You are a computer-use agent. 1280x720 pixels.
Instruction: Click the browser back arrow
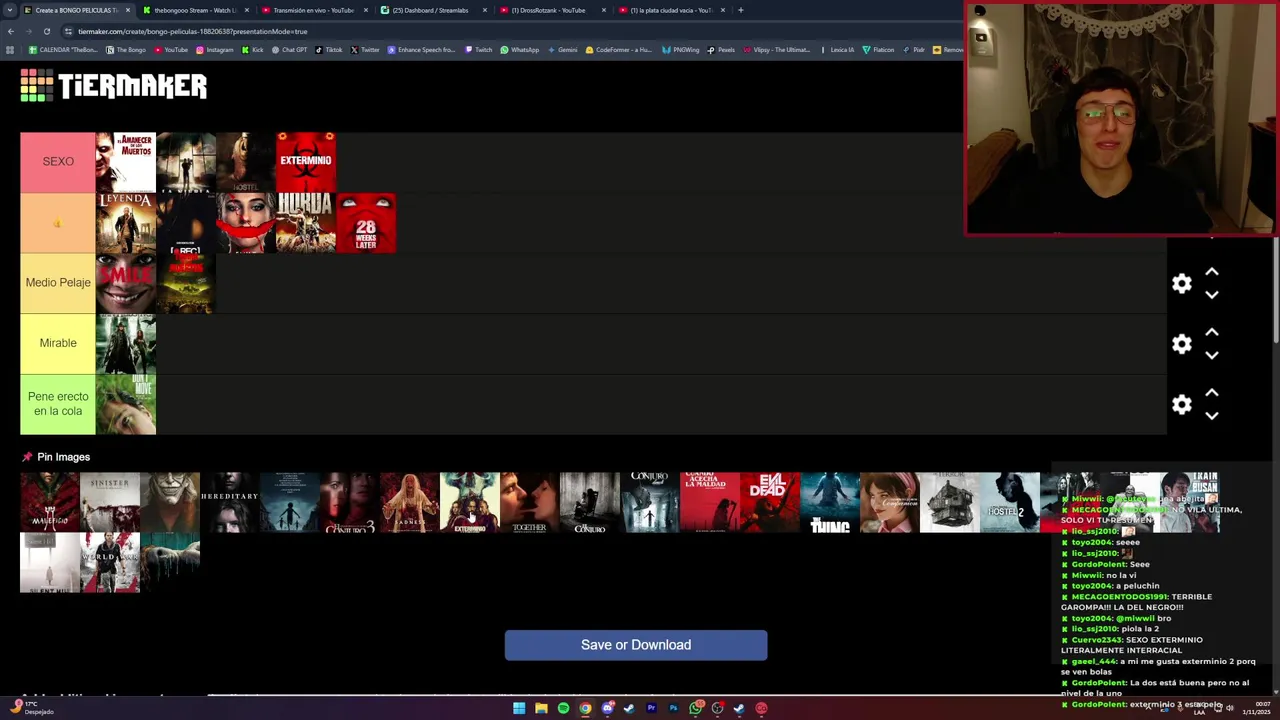click(11, 31)
